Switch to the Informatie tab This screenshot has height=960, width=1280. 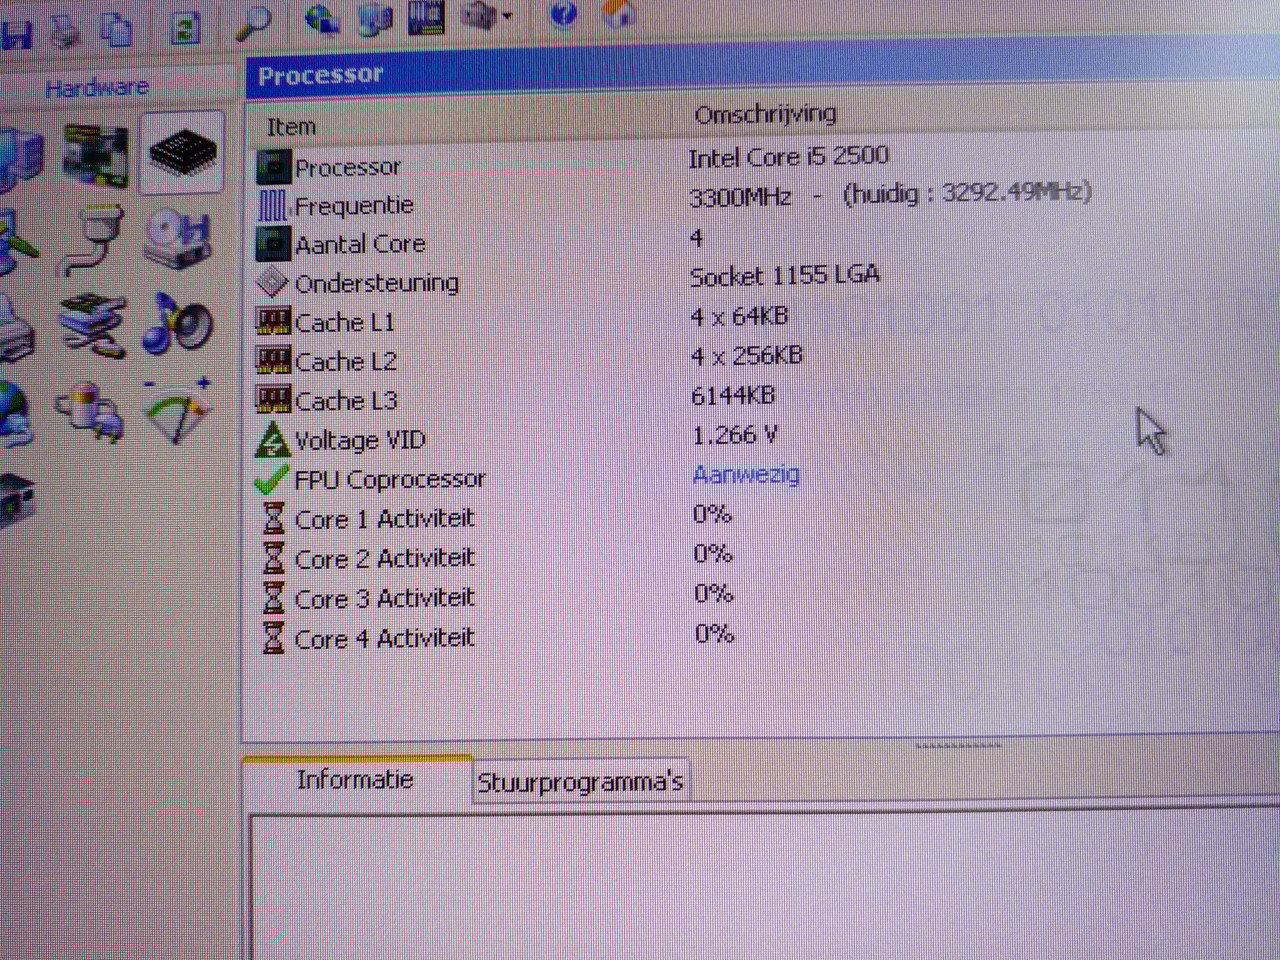click(x=355, y=779)
